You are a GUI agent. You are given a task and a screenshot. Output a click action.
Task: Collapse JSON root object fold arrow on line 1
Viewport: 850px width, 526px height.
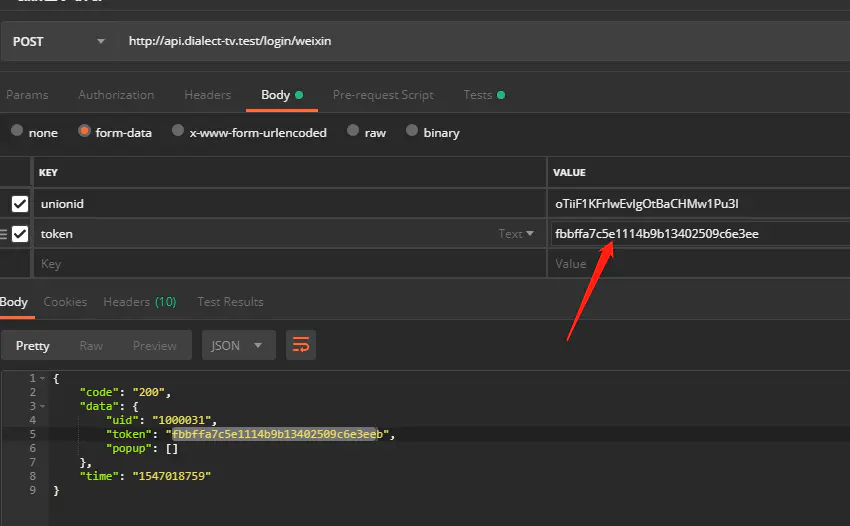(x=43, y=378)
